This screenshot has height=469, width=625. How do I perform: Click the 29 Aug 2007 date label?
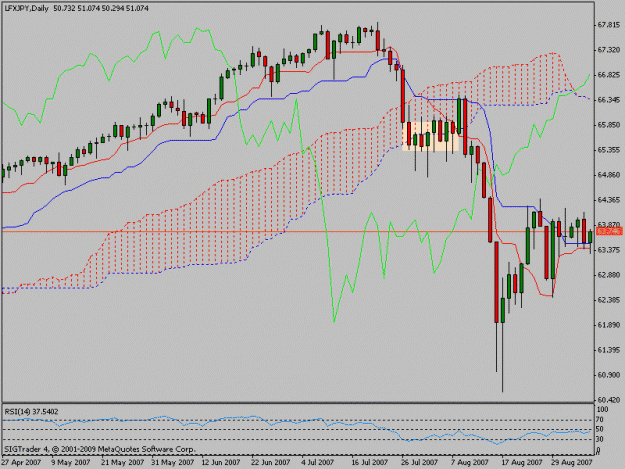click(x=572, y=463)
